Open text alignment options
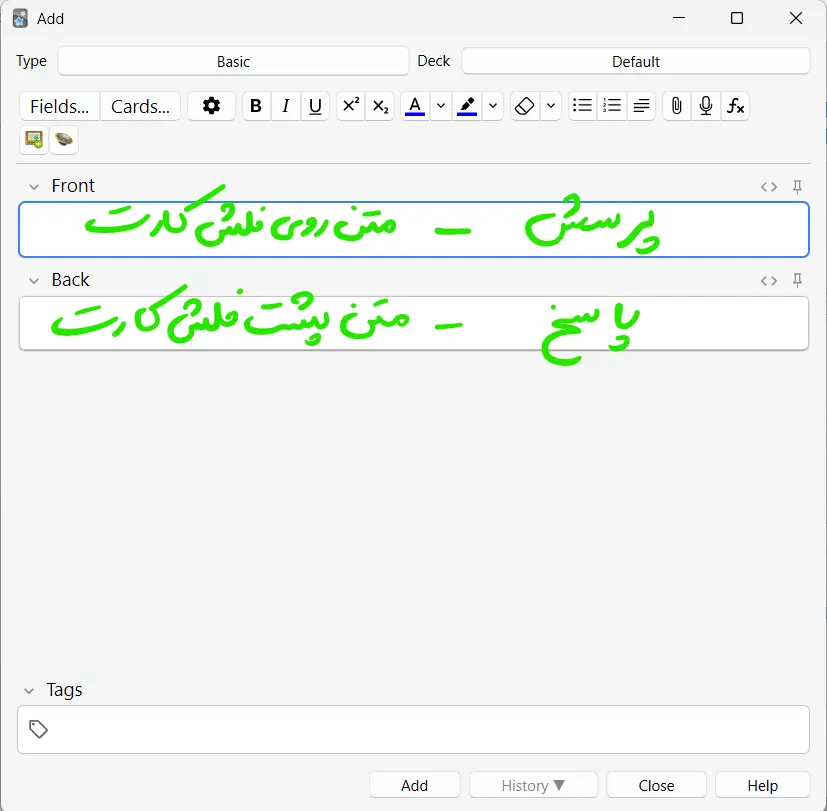The image size is (827, 811). (641, 106)
